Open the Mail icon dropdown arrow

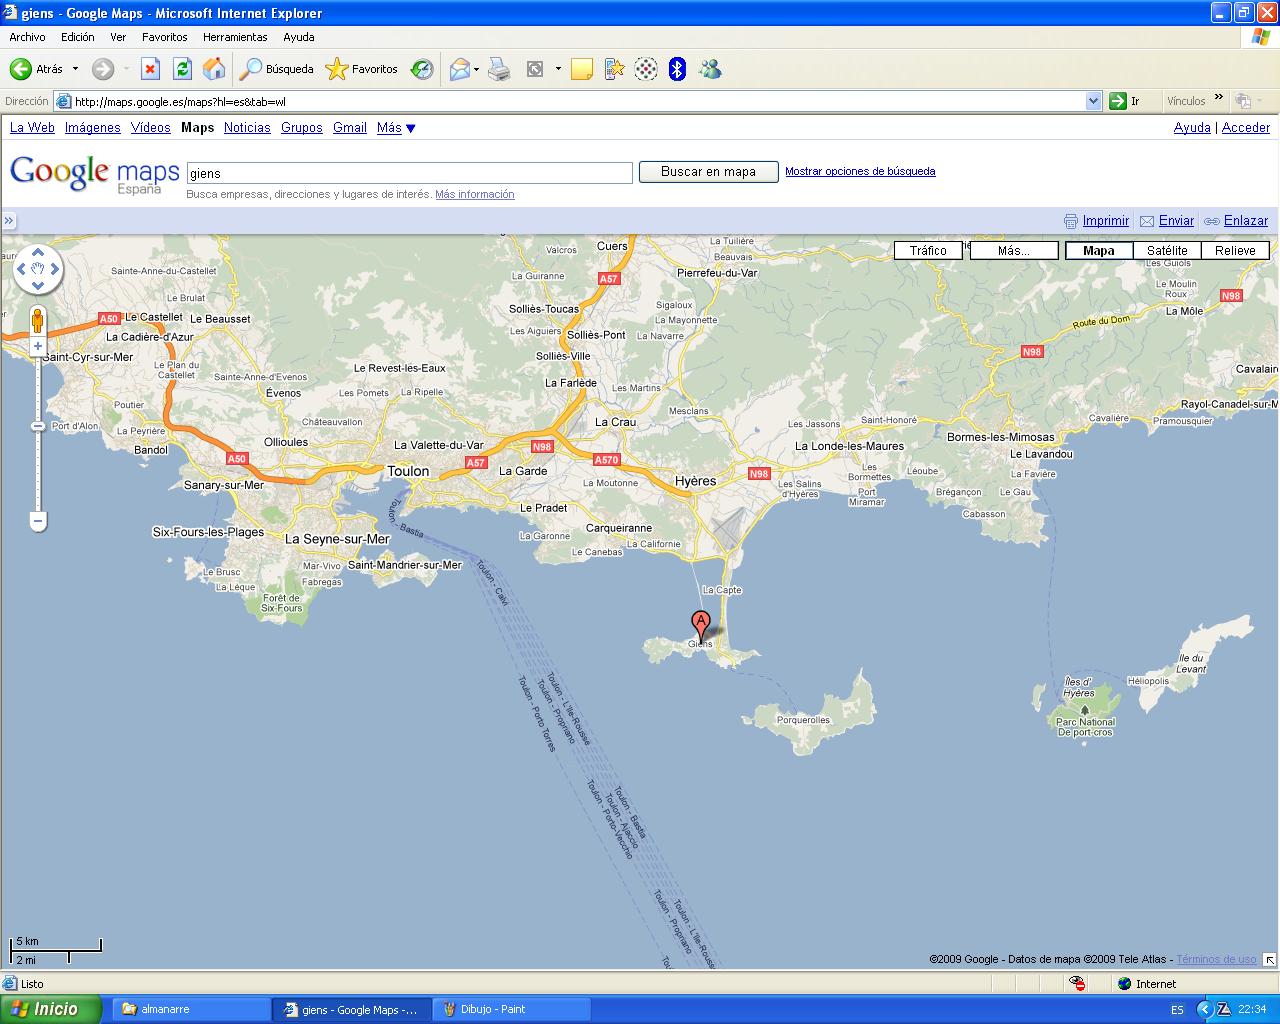tap(476, 69)
